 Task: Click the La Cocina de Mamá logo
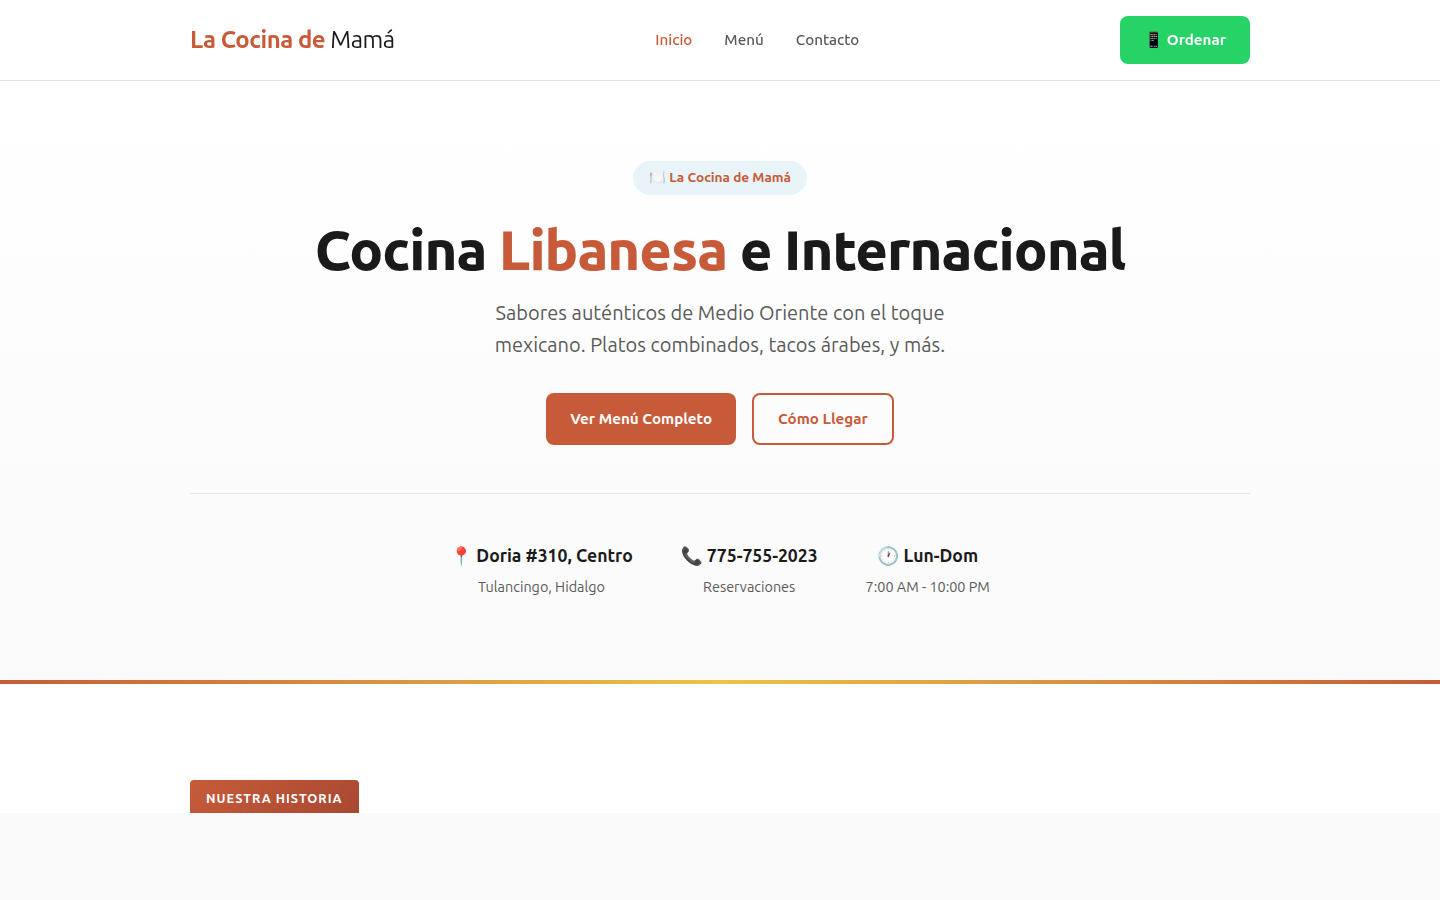292,40
